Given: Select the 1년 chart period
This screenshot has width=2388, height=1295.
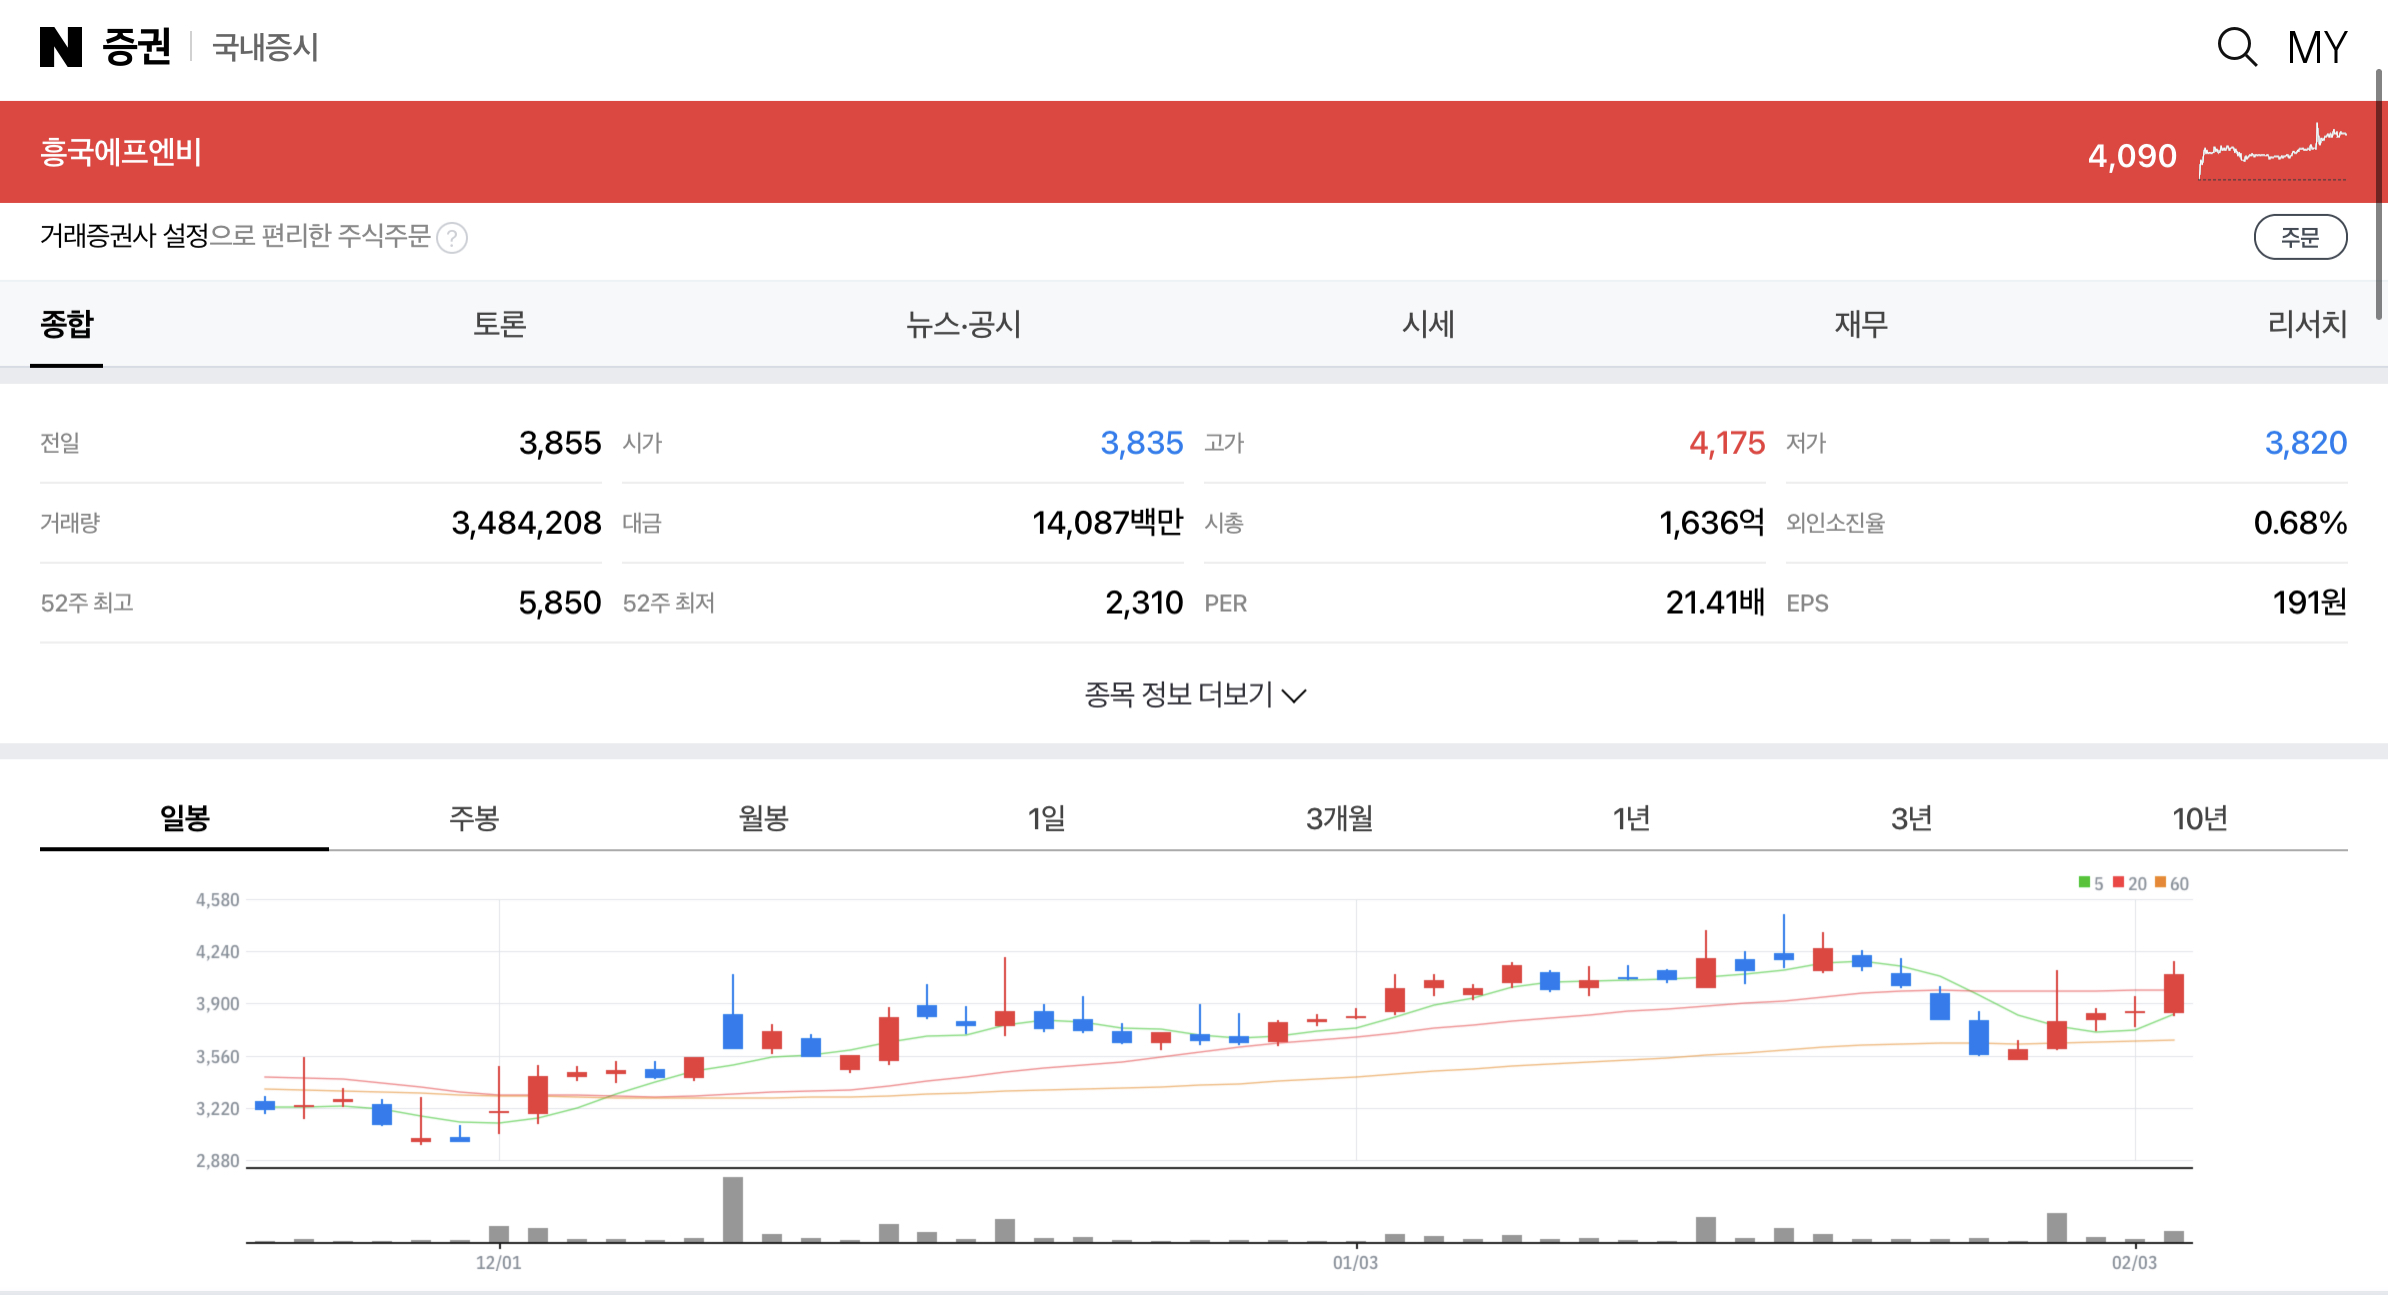Looking at the screenshot, I should coord(1631,818).
